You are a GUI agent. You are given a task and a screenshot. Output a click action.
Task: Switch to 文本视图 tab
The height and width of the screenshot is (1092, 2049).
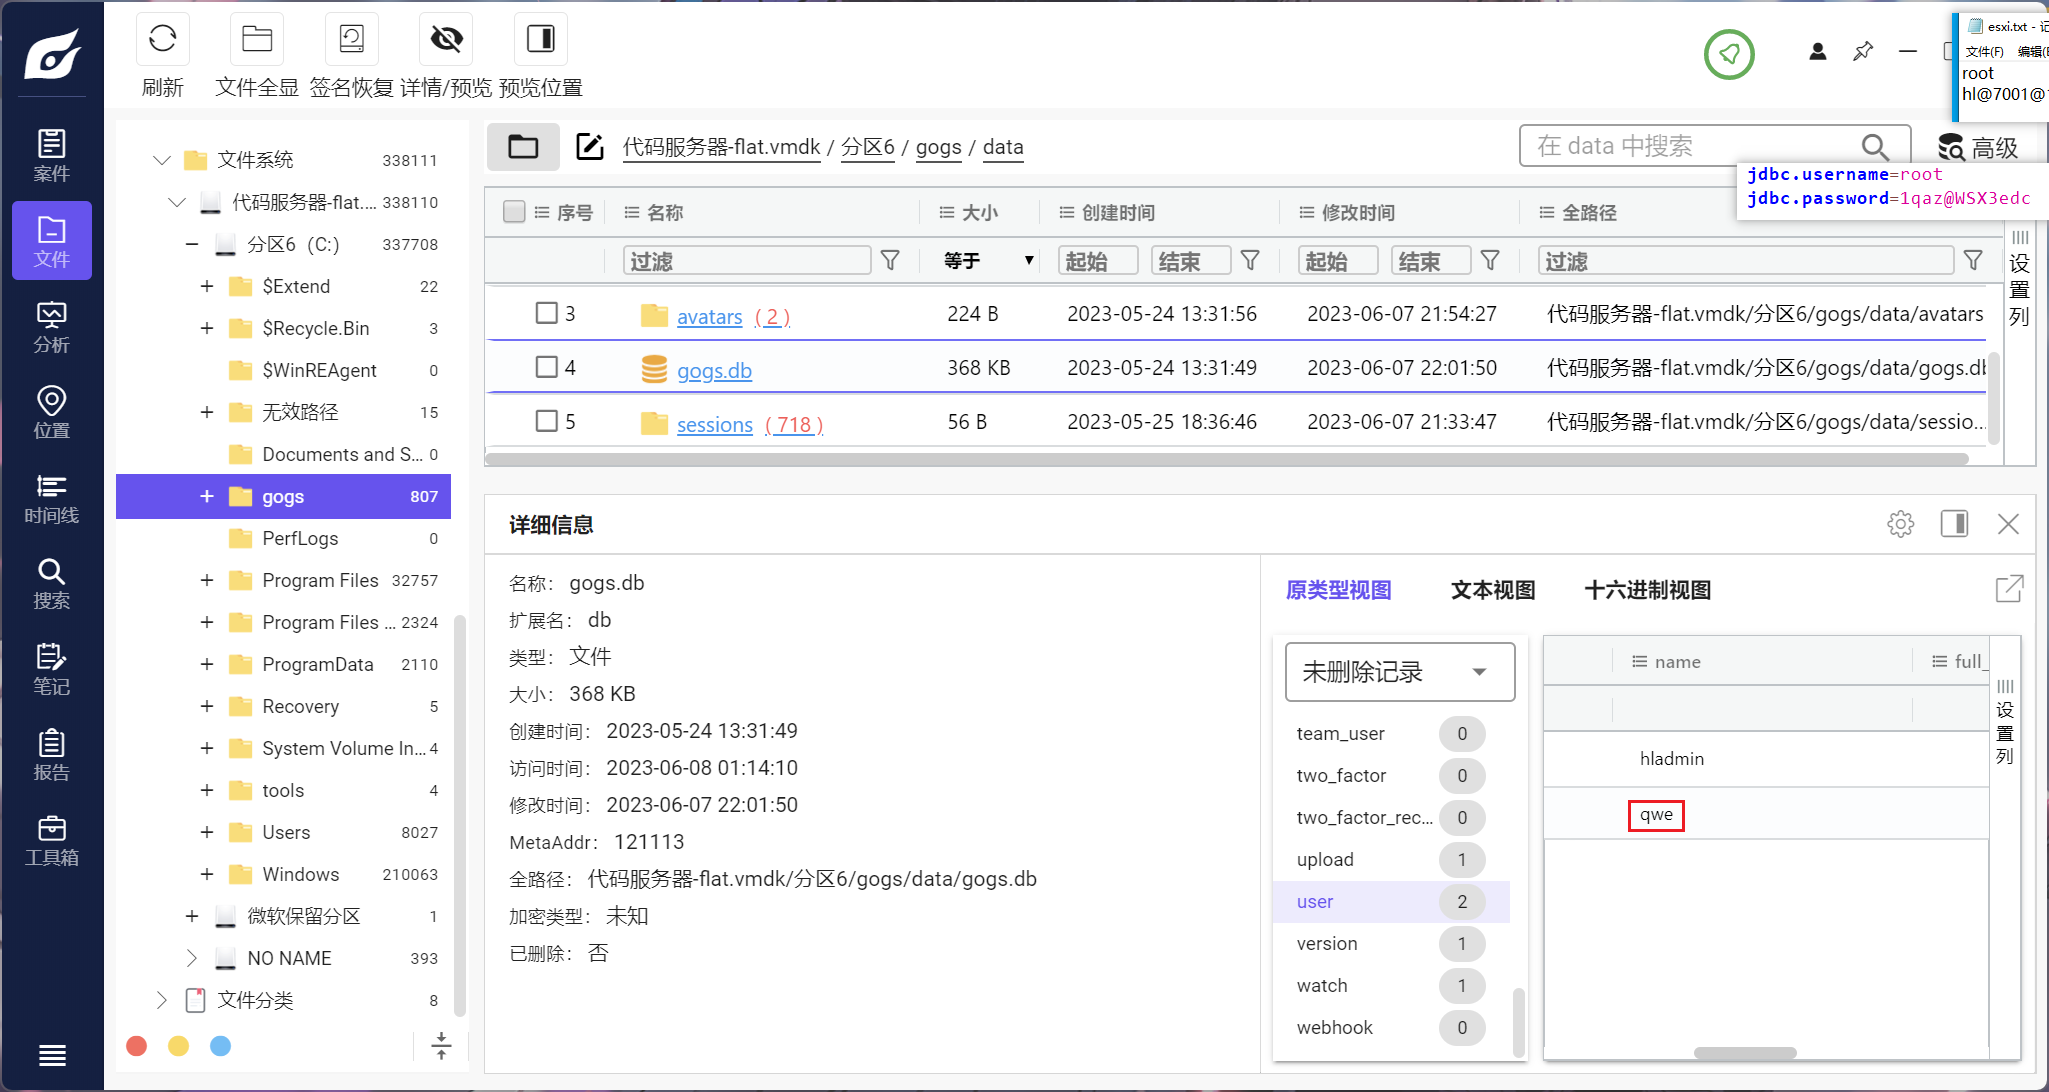click(1493, 590)
